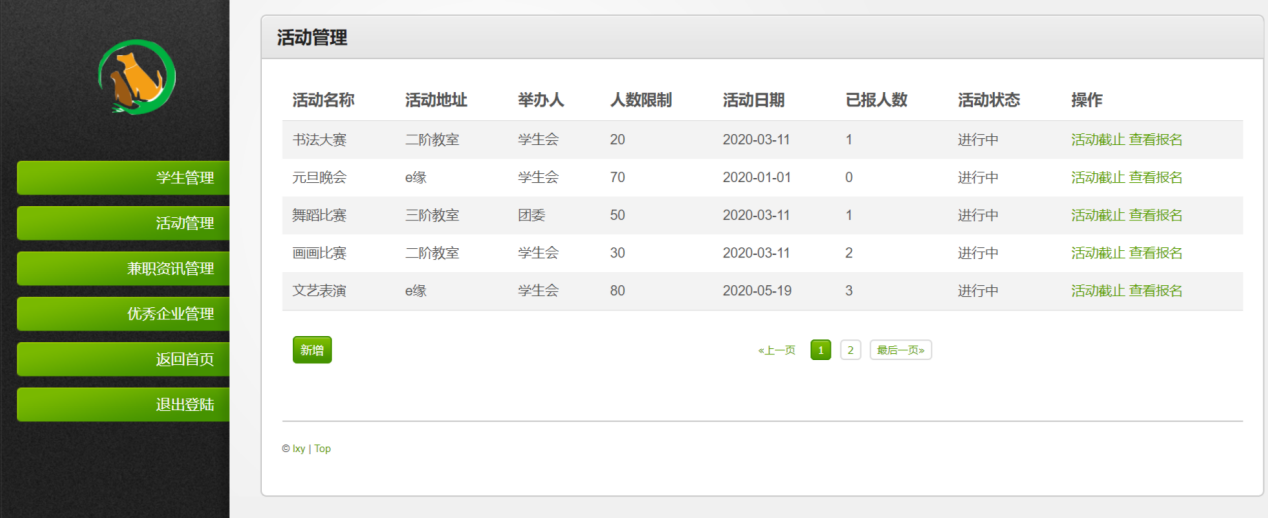The height and width of the screenshot is (518, 1268).
Task: Jump to 最后一页» last page
Action: click(x=901, y=350)
